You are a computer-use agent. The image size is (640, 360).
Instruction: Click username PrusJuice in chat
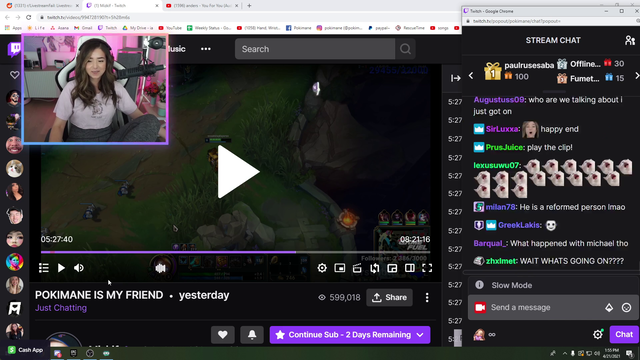(x=504, y=147)
